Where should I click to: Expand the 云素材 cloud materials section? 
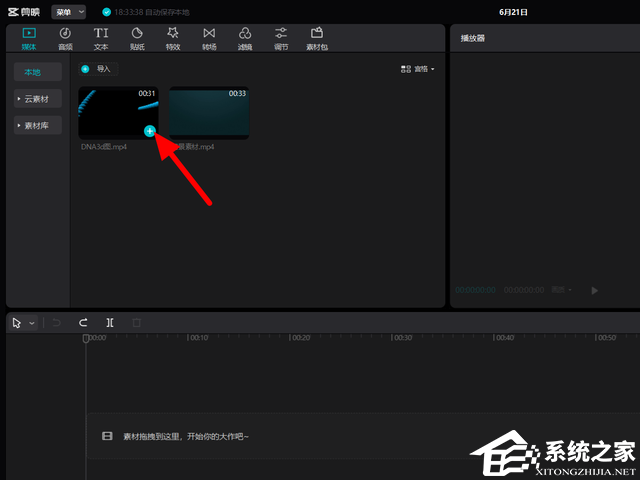click(x=38, y=99)
